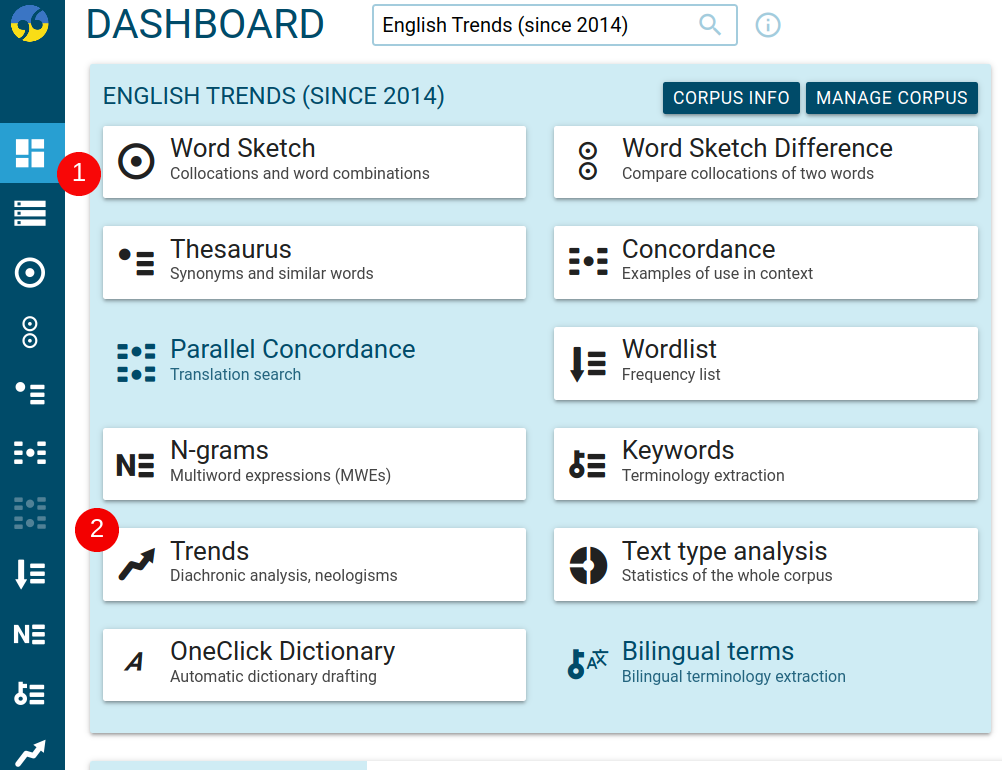
Task: Click the MANAGE CORPUS button
Action: coord(891,98)
